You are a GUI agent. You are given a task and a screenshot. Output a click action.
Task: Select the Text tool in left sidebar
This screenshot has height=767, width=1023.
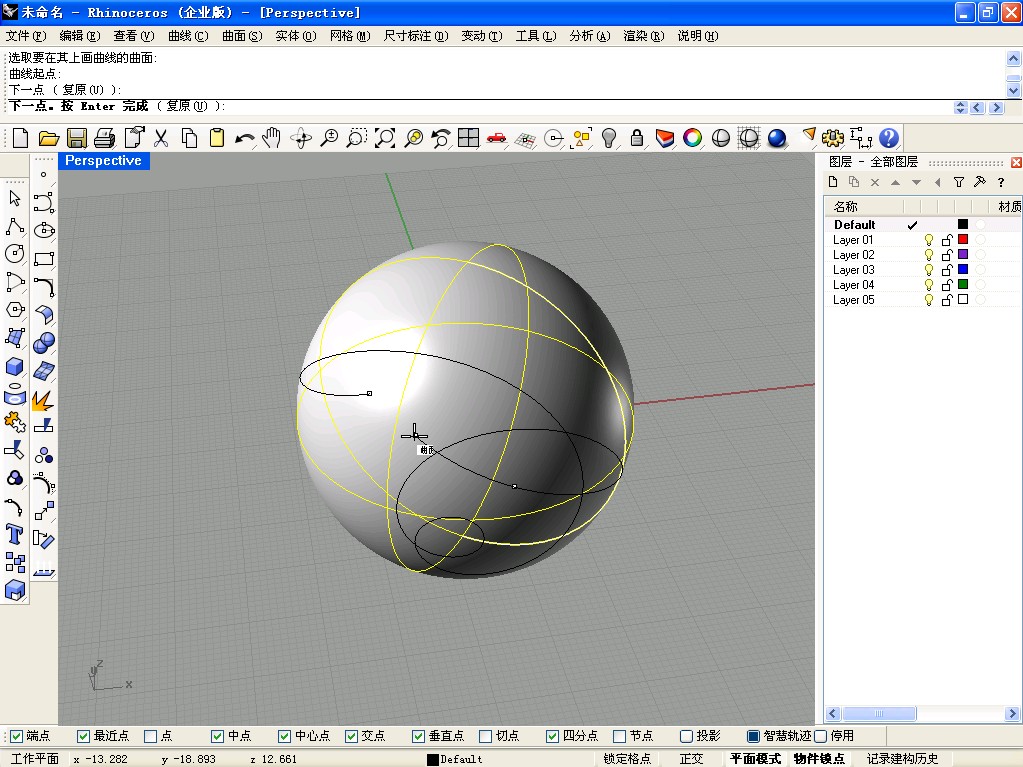point(15,533)
